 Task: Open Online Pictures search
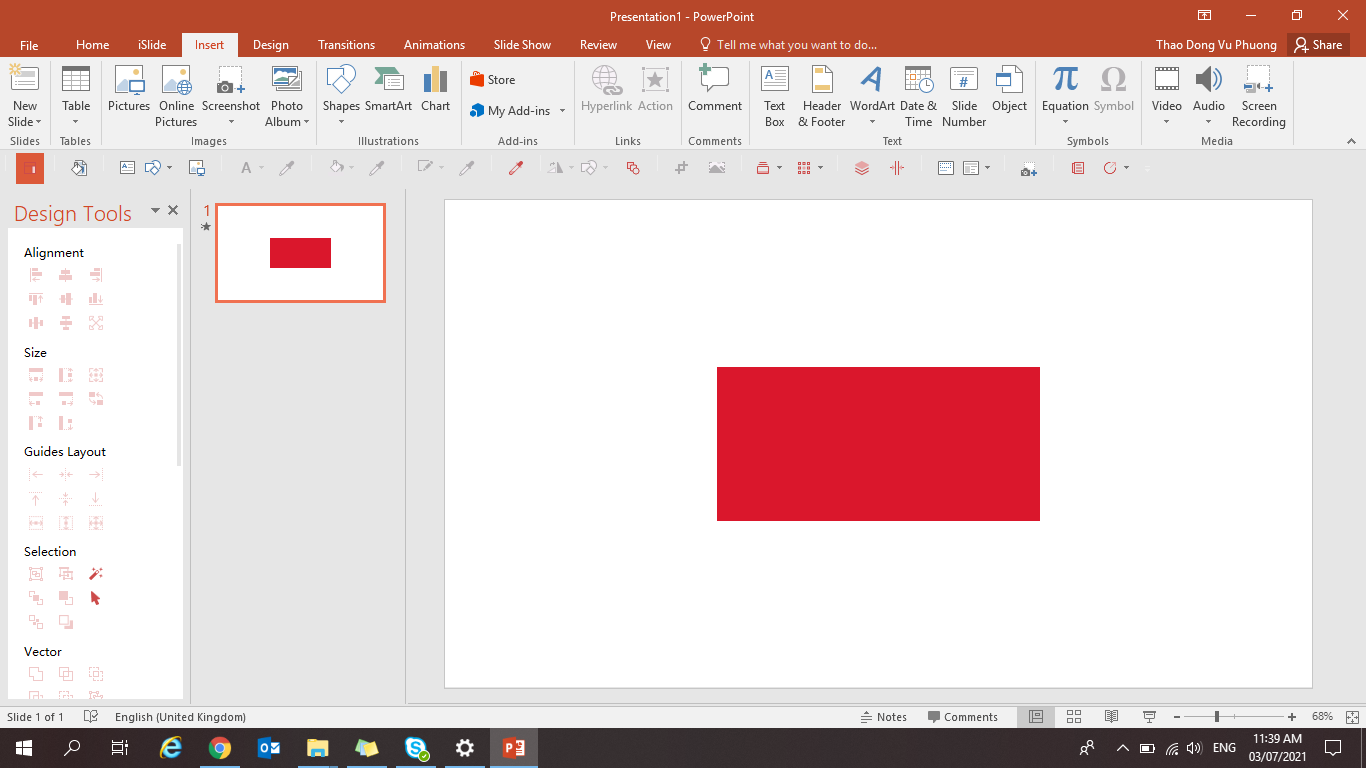(x=176, y=96)
